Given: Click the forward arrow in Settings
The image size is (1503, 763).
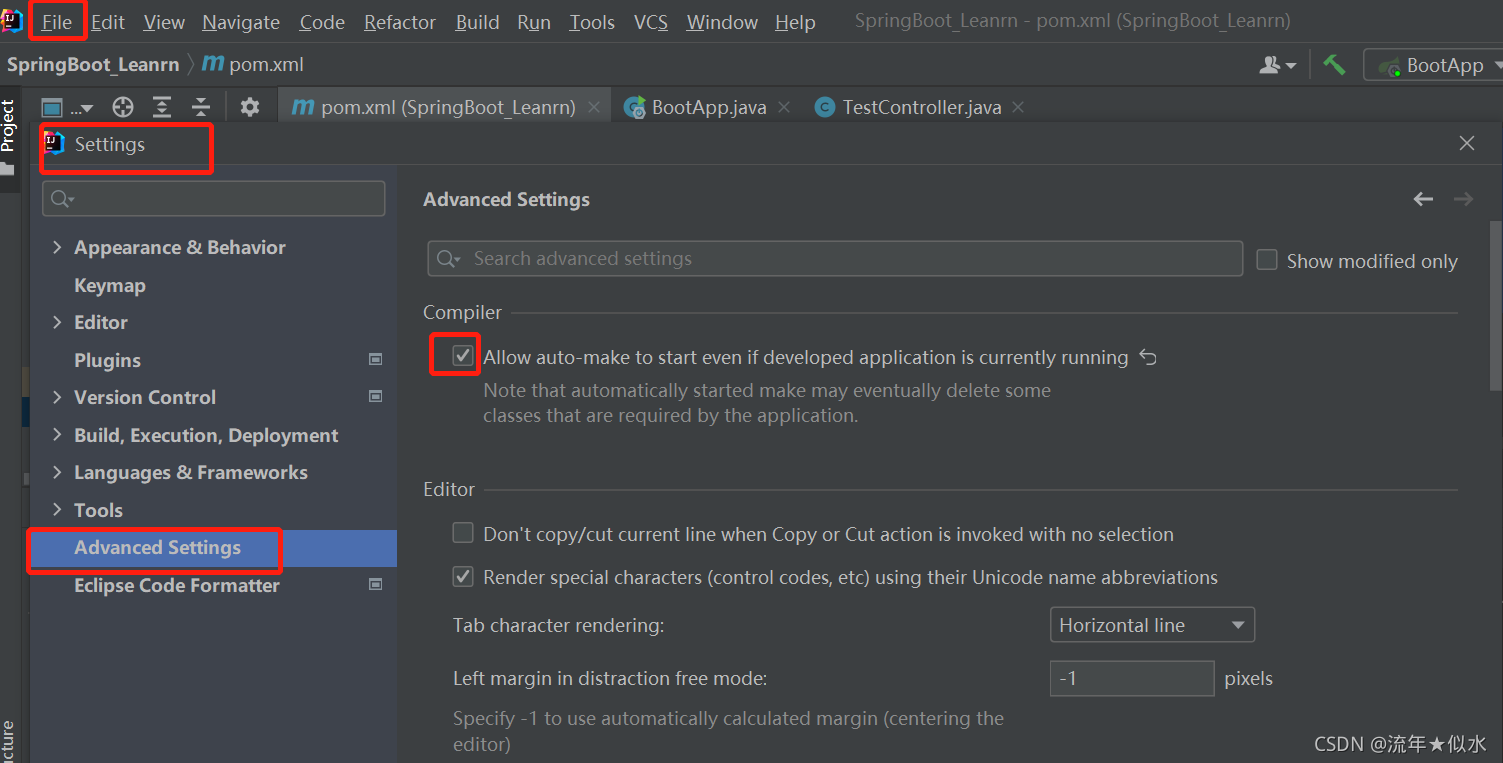Looking at the screenshot, I should pyautogui.click(x=1463, y=199).
